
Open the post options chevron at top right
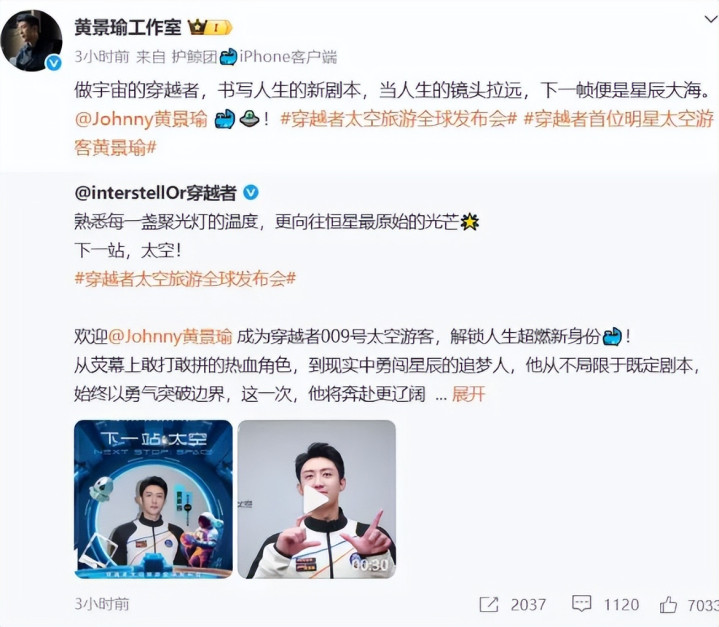(710, 20)
